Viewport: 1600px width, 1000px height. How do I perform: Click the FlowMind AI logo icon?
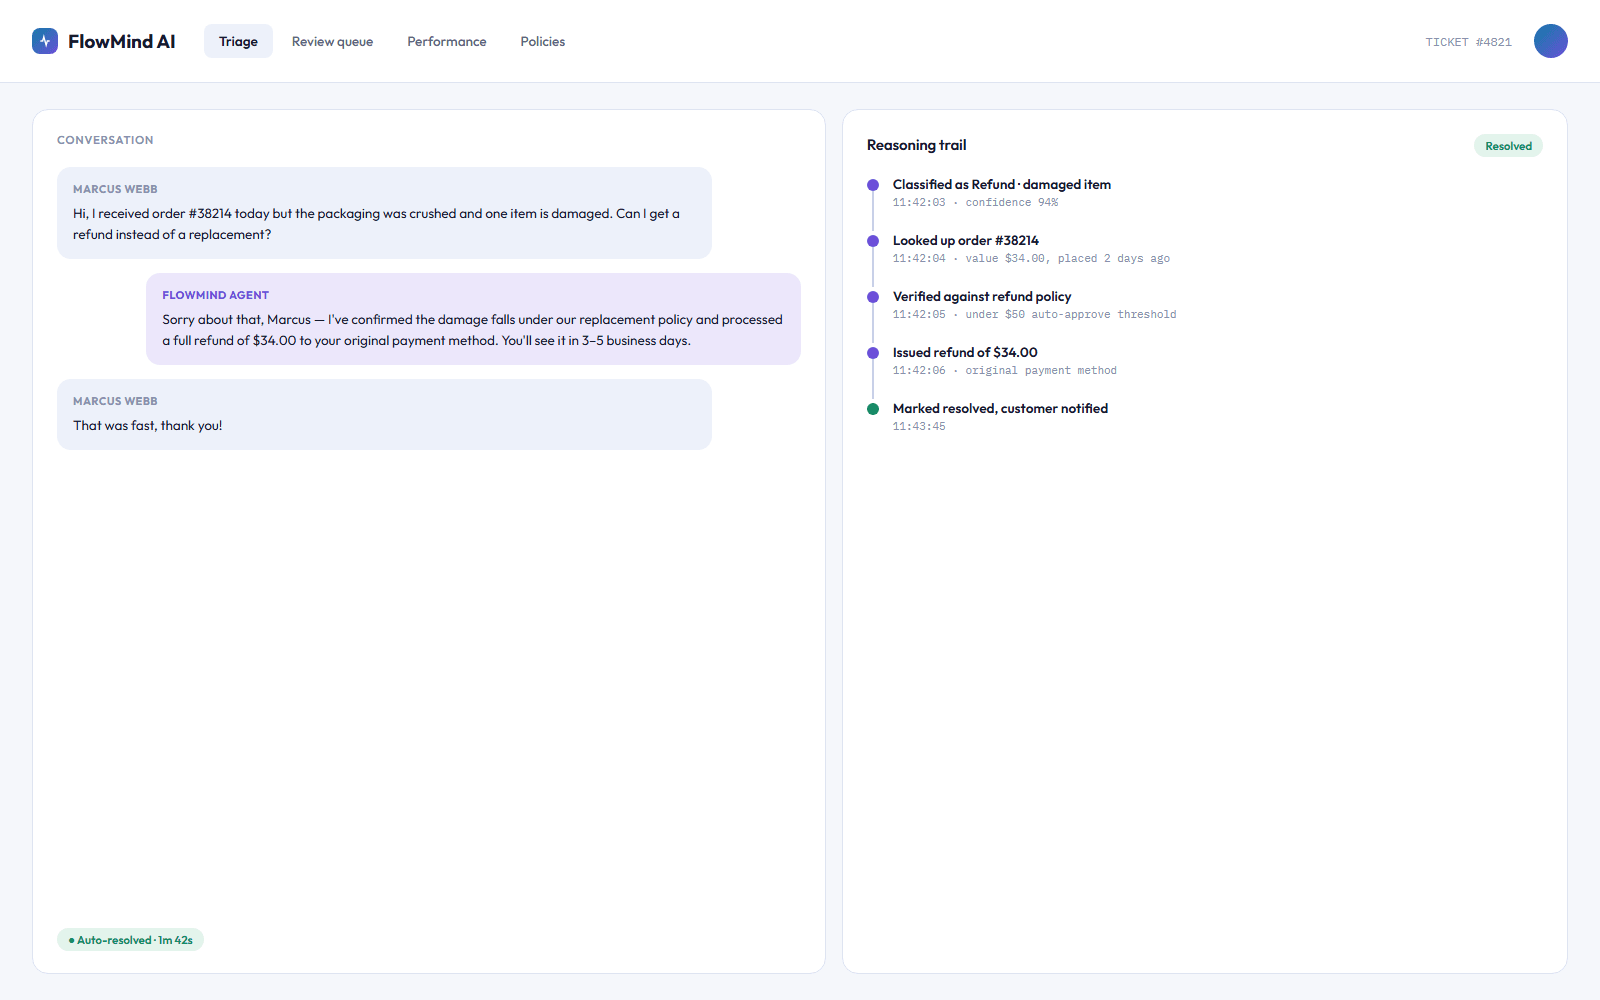[45, 41]
